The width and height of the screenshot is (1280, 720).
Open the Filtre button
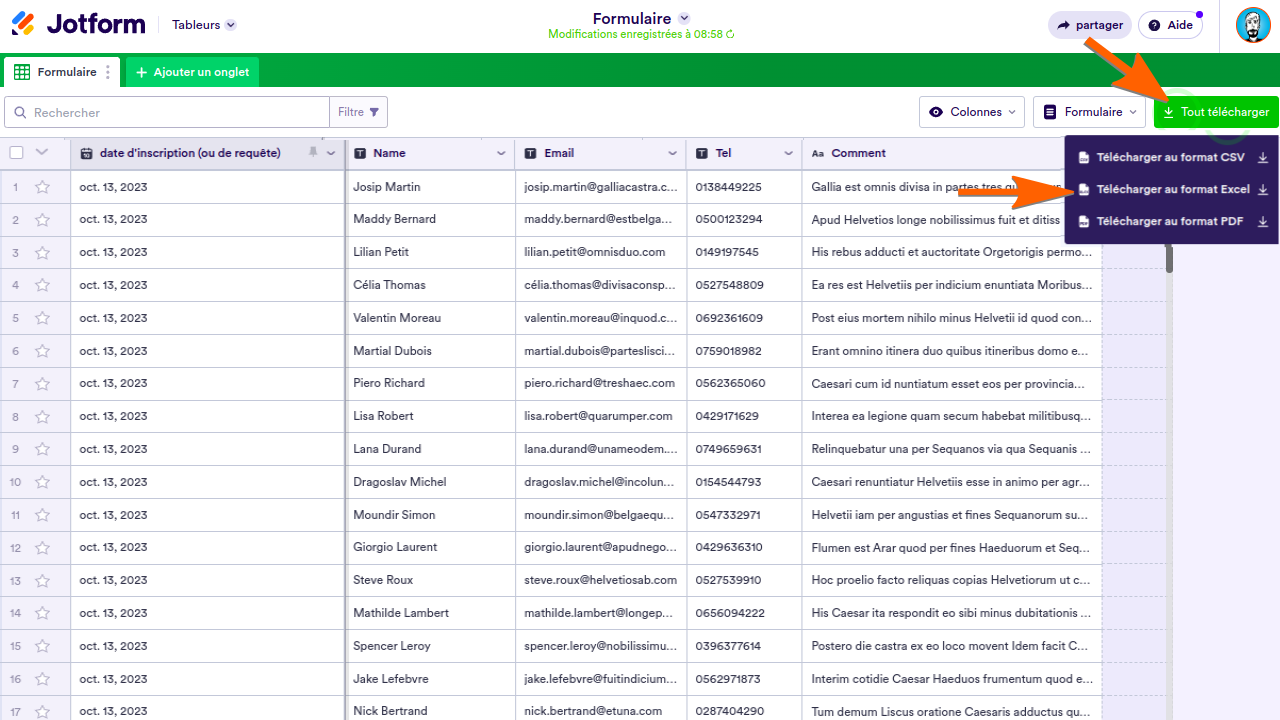358,112
